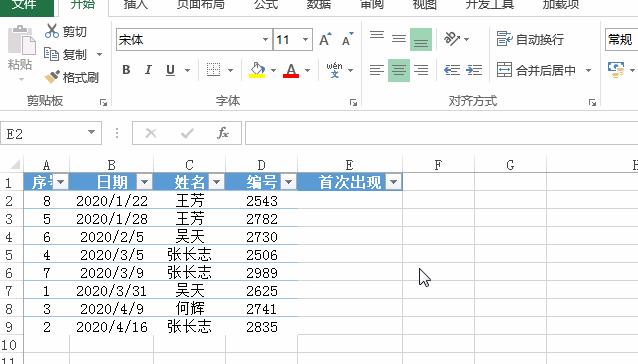This screenshot has width=638, height=364.
Task: Toggle italic formatting
Action: coord(148,70)
